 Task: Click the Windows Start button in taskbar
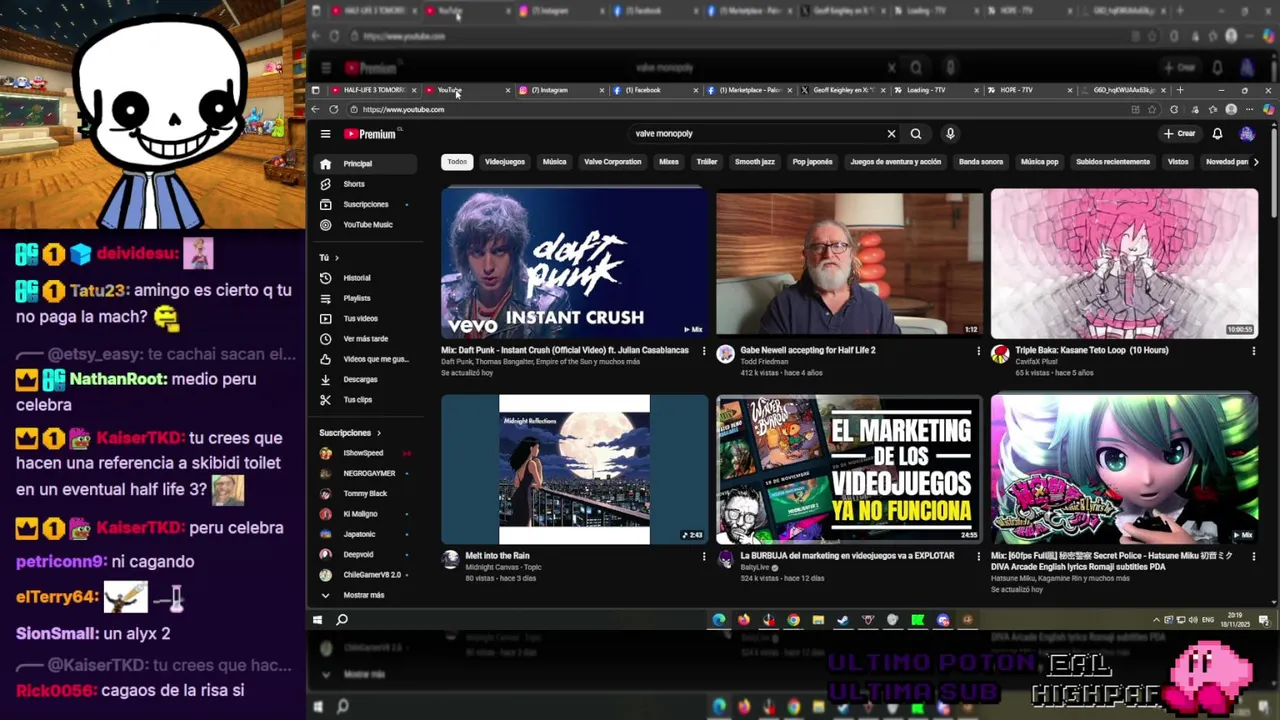pos(318,620)
